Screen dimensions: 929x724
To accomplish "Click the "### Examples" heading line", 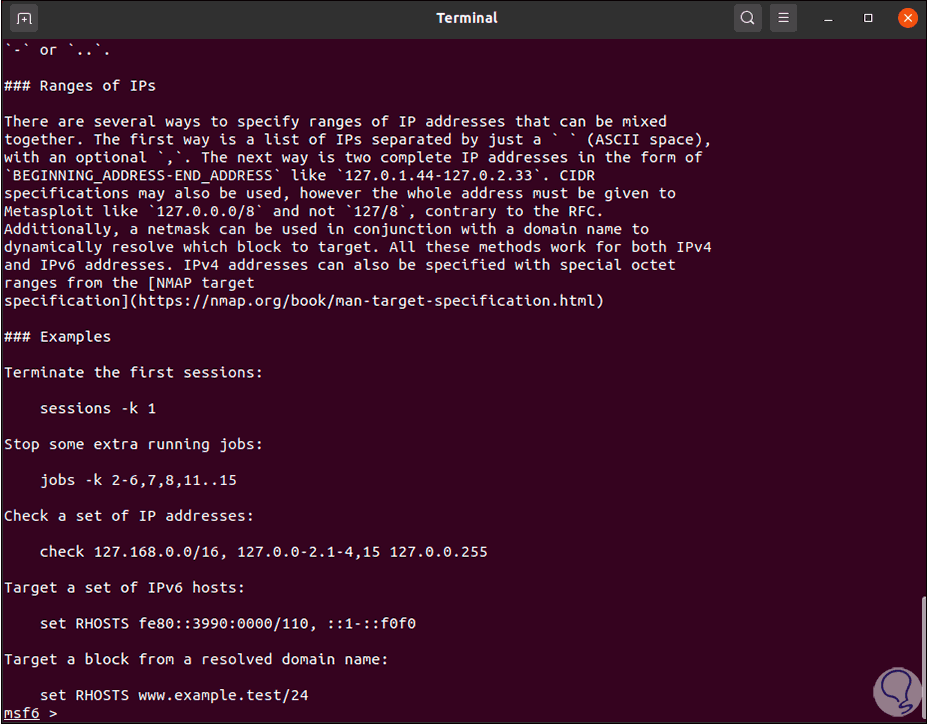I will click(x=57, y=337).
